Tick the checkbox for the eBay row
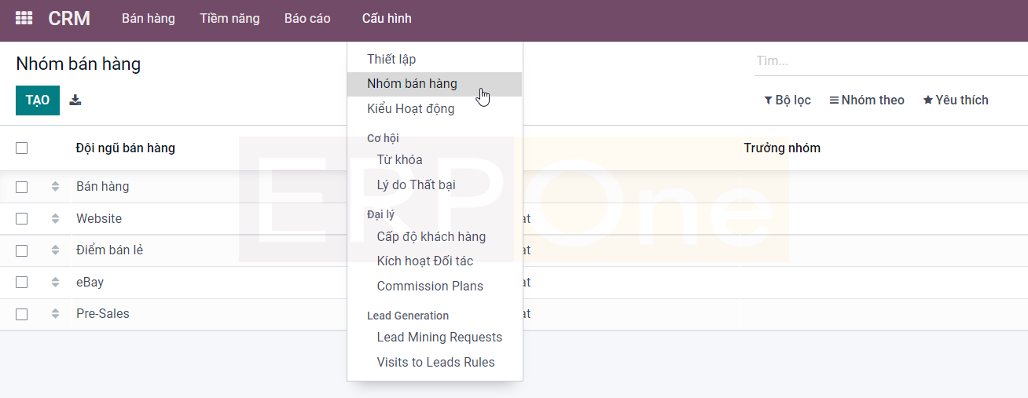Viewport: 1028px width, 398px height. point(22,282)
